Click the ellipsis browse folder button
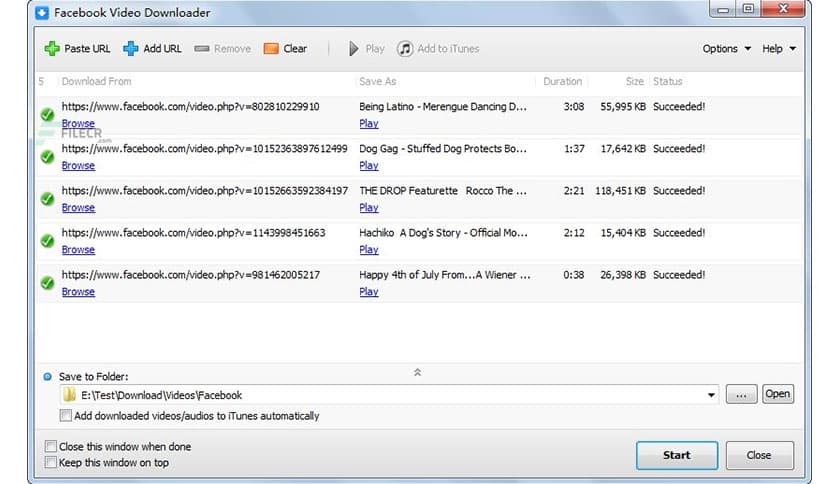Viewport: 836px width, 484px height. [741, 394]
